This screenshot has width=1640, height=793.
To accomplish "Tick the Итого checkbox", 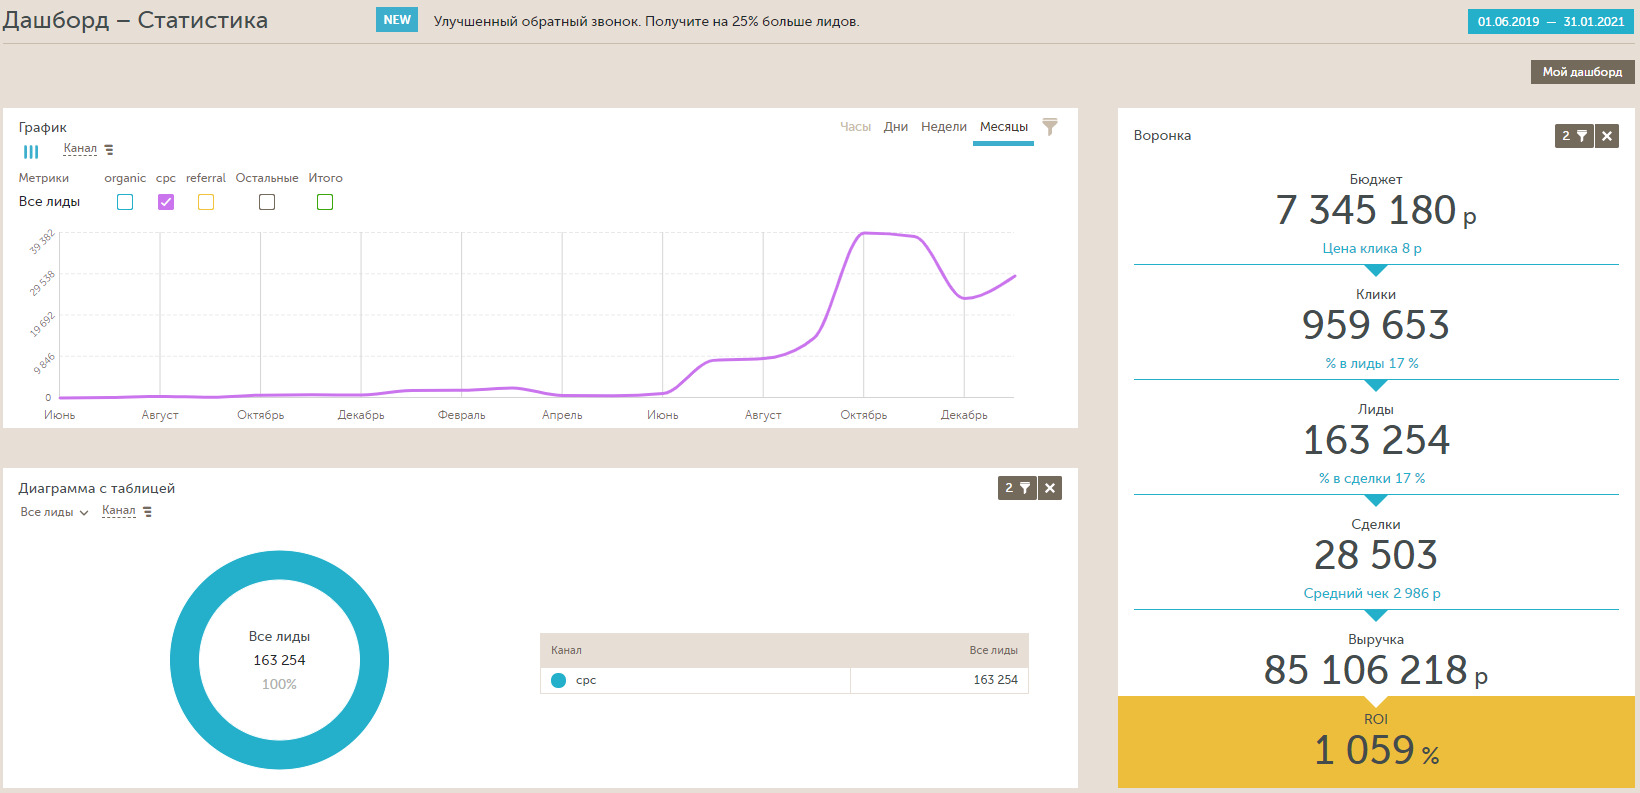I will click(x=325, y=202).
